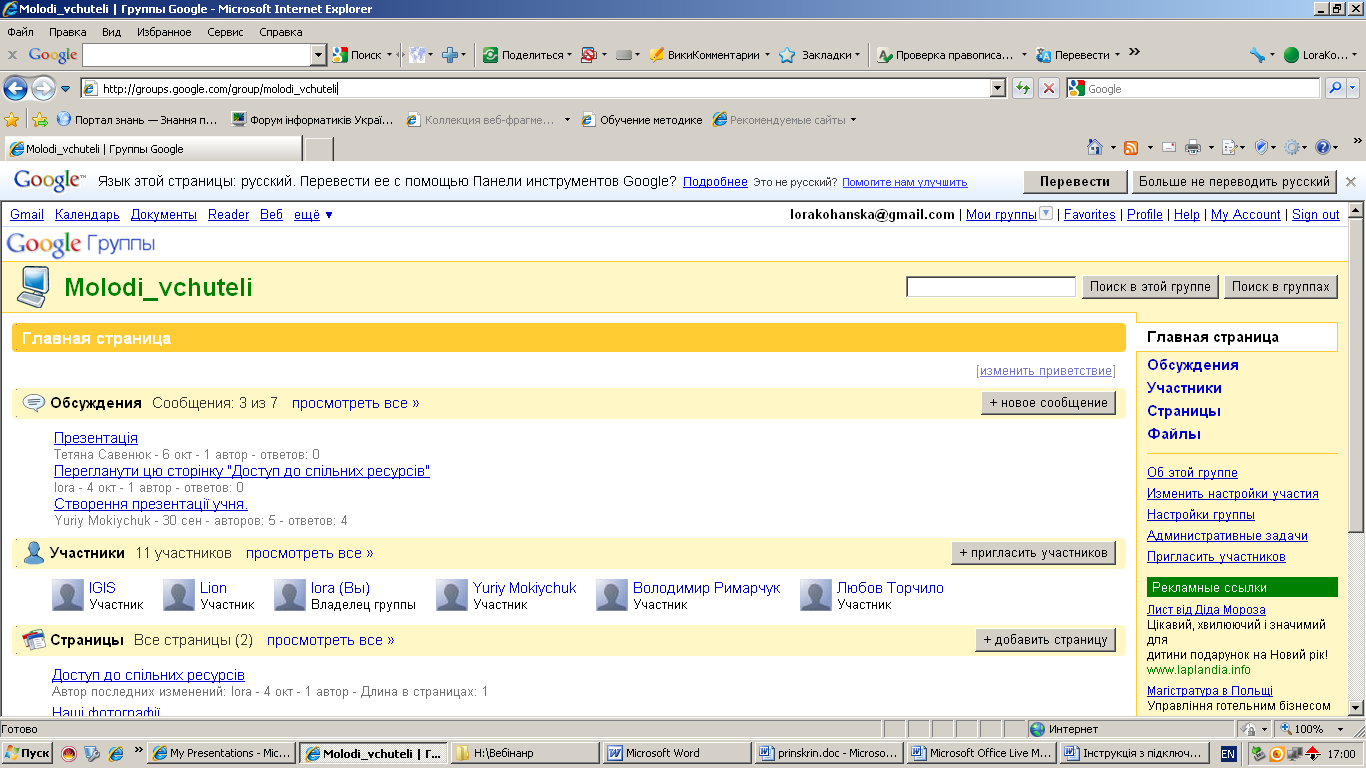Click the 'Файлы' sidebar link
This screenshot has height=768, width=1366.
click(1174, 434)
